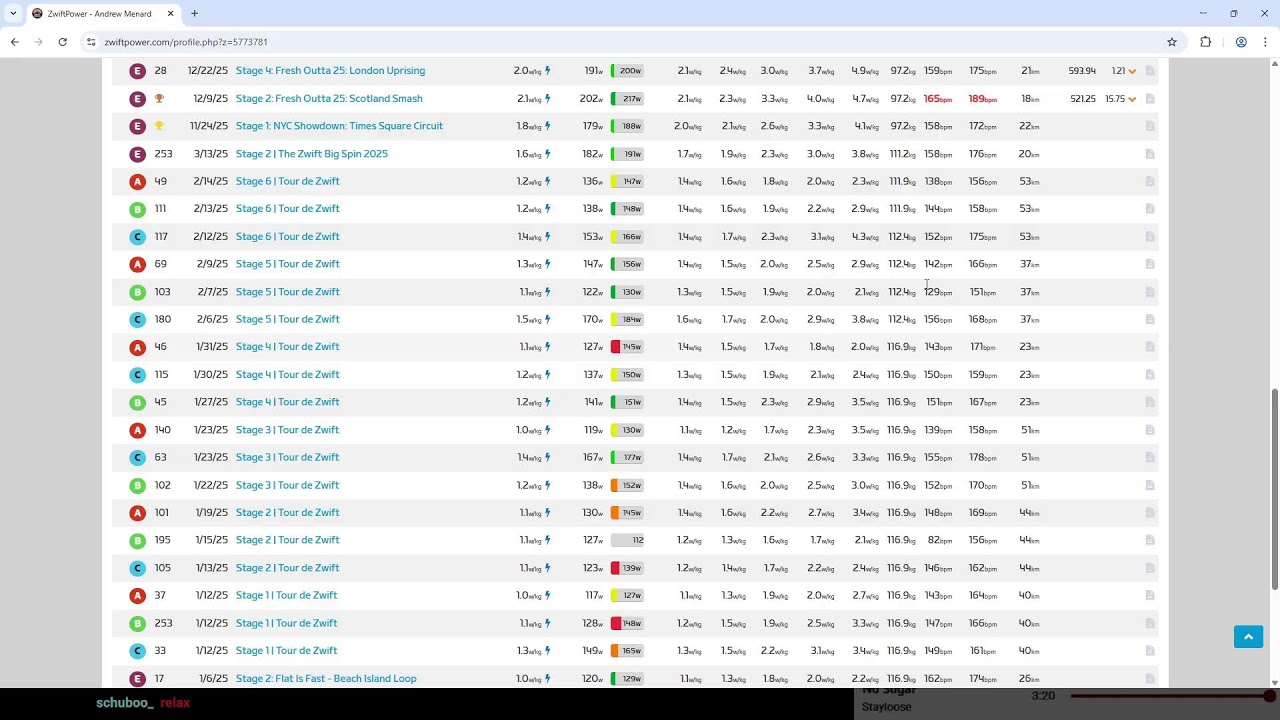
Task: Click the category E badge on the 12/22/25 row
Action: [138, 71]
